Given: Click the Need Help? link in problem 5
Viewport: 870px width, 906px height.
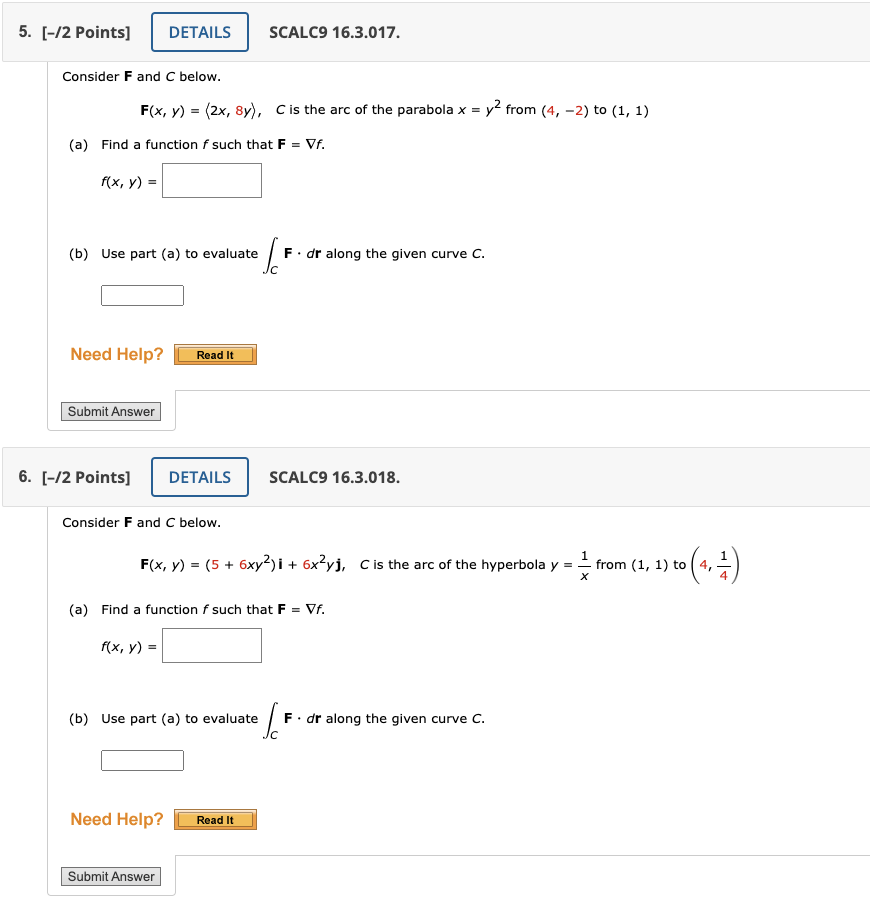Looking at the screenshot, I should coord(115,354).
